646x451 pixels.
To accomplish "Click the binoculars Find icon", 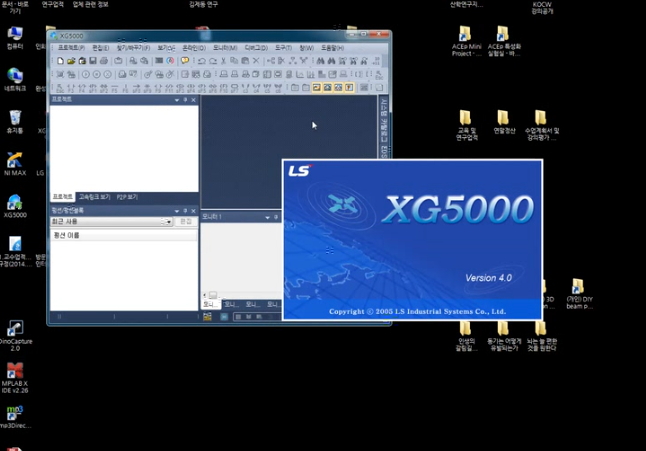I will [320, 61].
